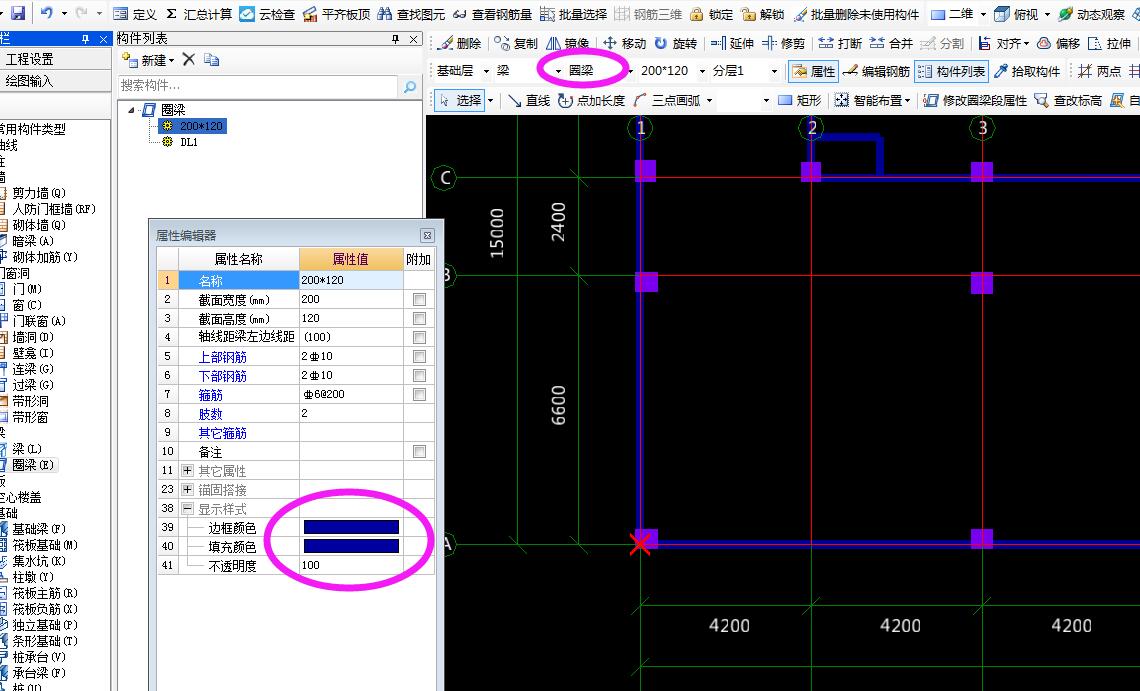This screenshot has height=691, width=1140.
Task: Toggle the 构件列表 component list button
Action: tap(952, 71)
